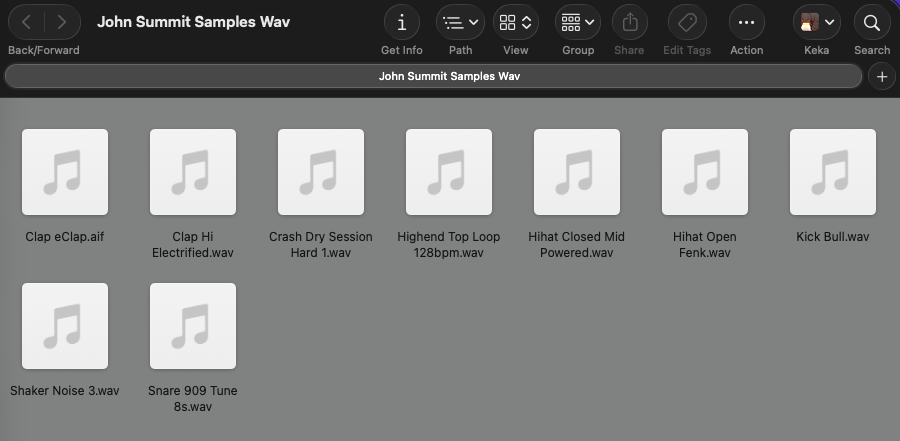The width and height of the screenshot is (900, 441).
Task: Select Hihat Open Fenk.wav icon
Action: pos(705,172)
